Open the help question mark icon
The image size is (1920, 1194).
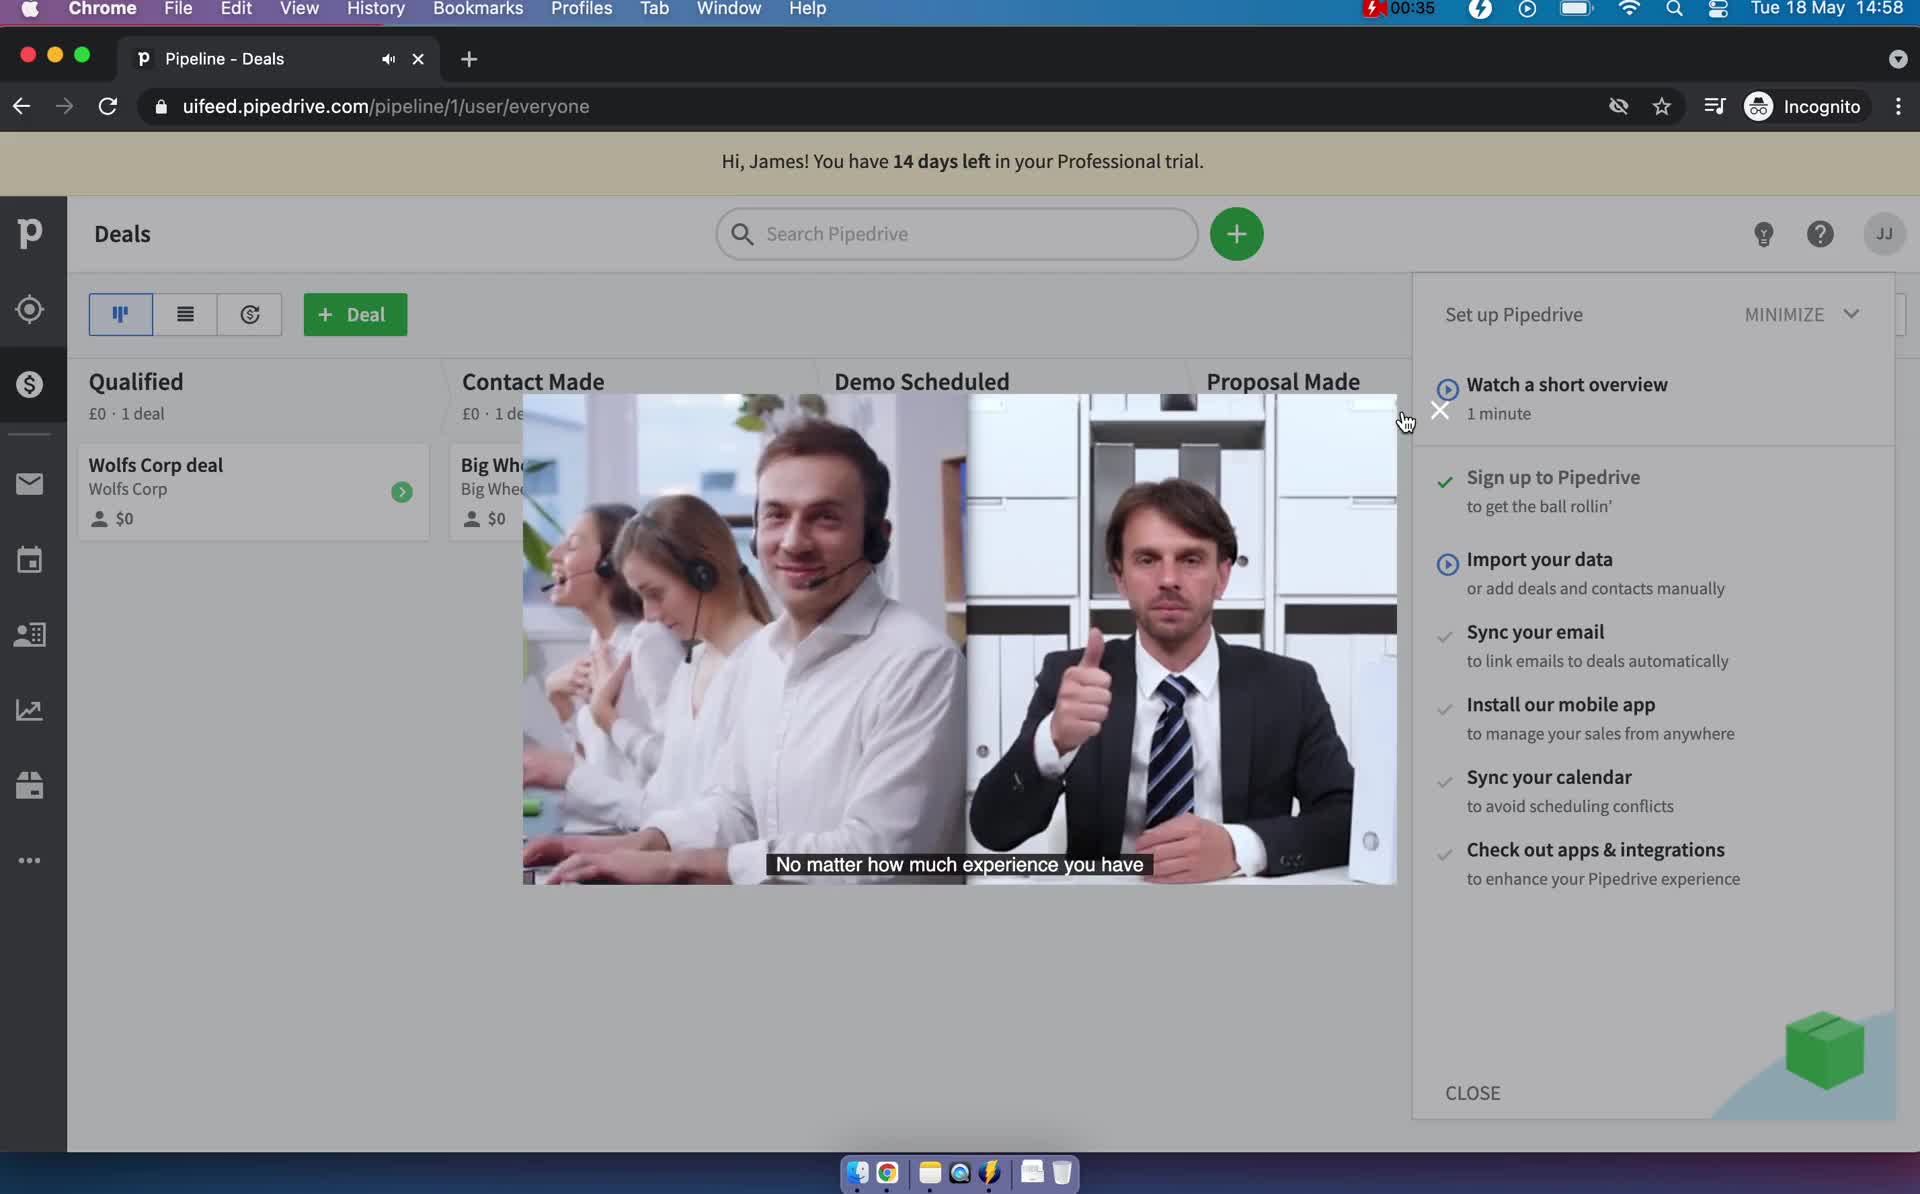tap(1820, 234)
